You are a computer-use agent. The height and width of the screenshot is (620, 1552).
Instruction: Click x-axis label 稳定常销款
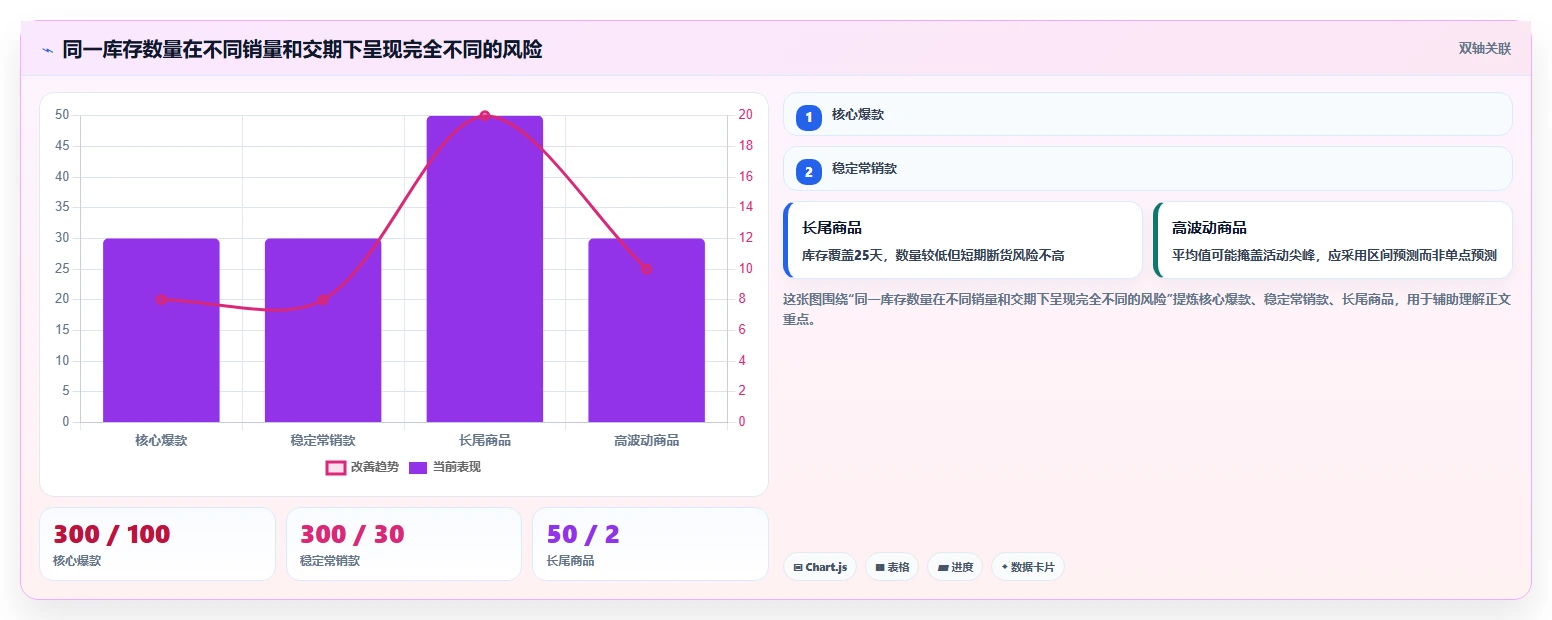coord(323,440)
